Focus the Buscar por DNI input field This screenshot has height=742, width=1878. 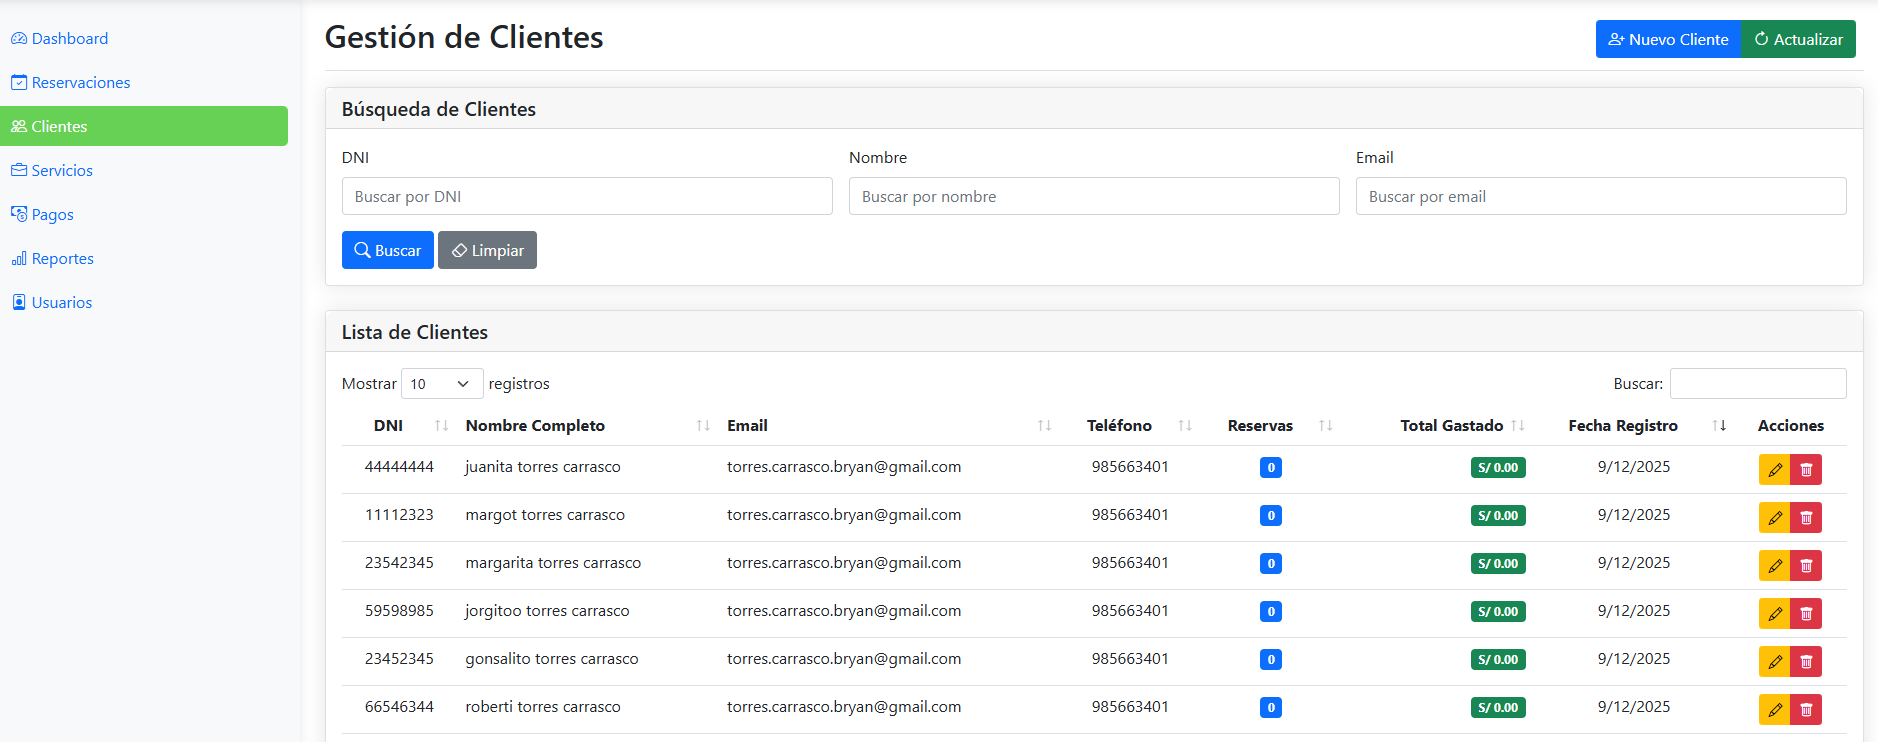pos(587,197)
